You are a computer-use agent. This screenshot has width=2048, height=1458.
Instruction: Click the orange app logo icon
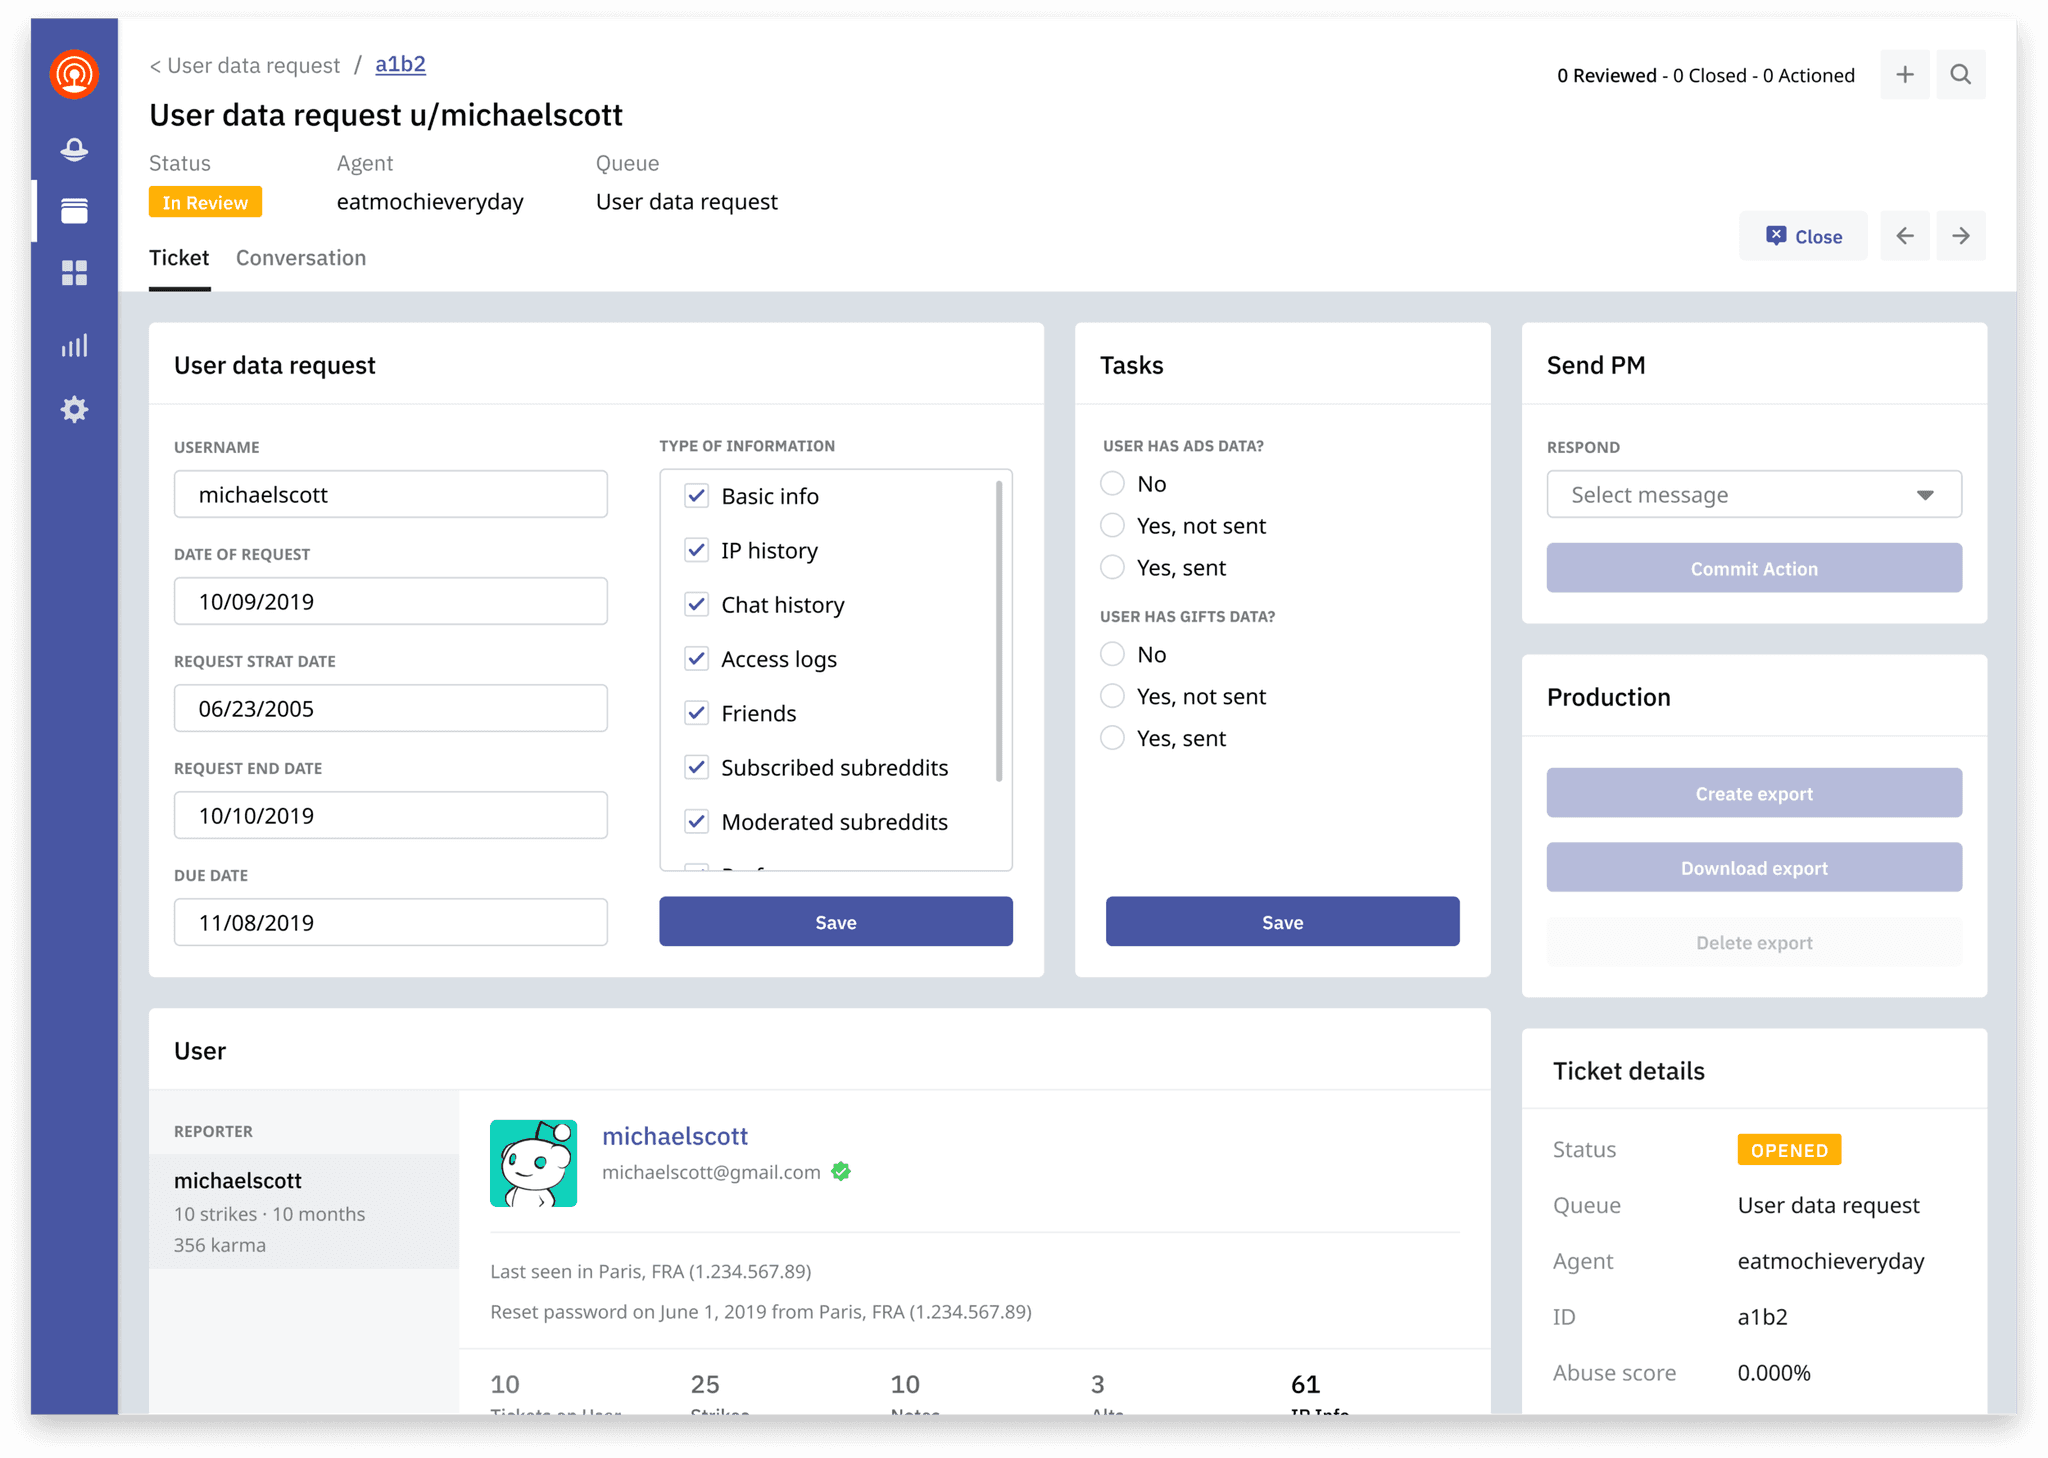[x=74, y=74]
